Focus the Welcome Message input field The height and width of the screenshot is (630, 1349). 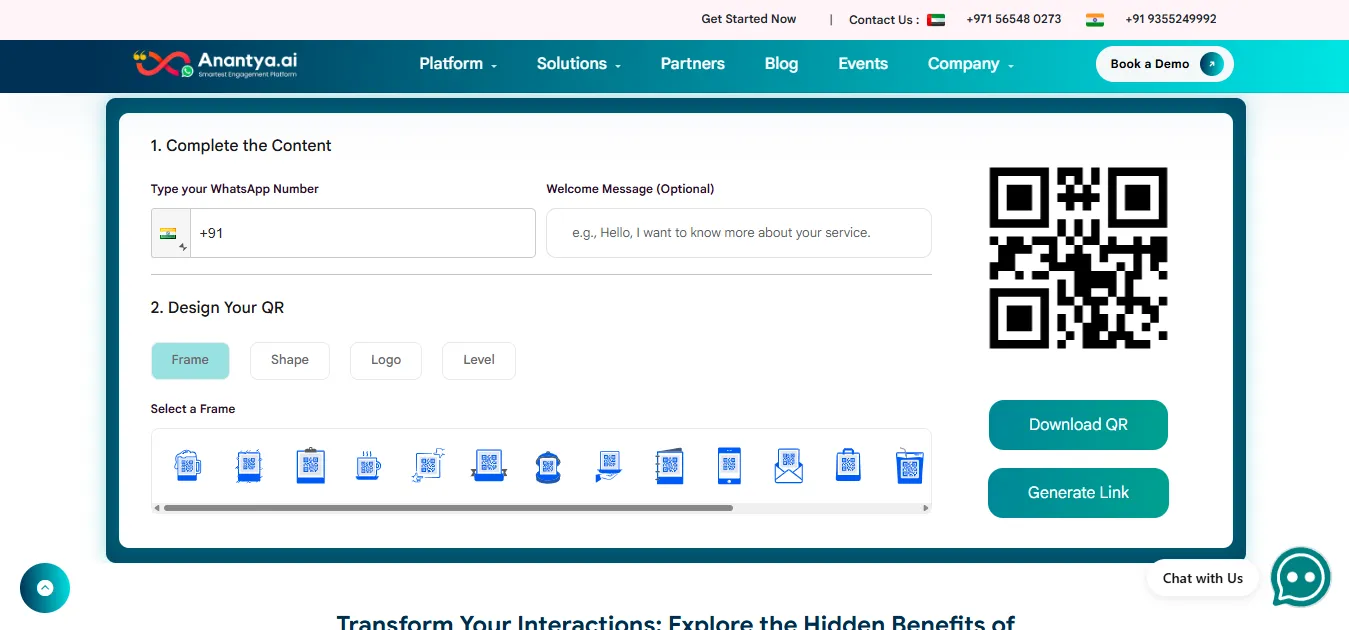(739, 233)
